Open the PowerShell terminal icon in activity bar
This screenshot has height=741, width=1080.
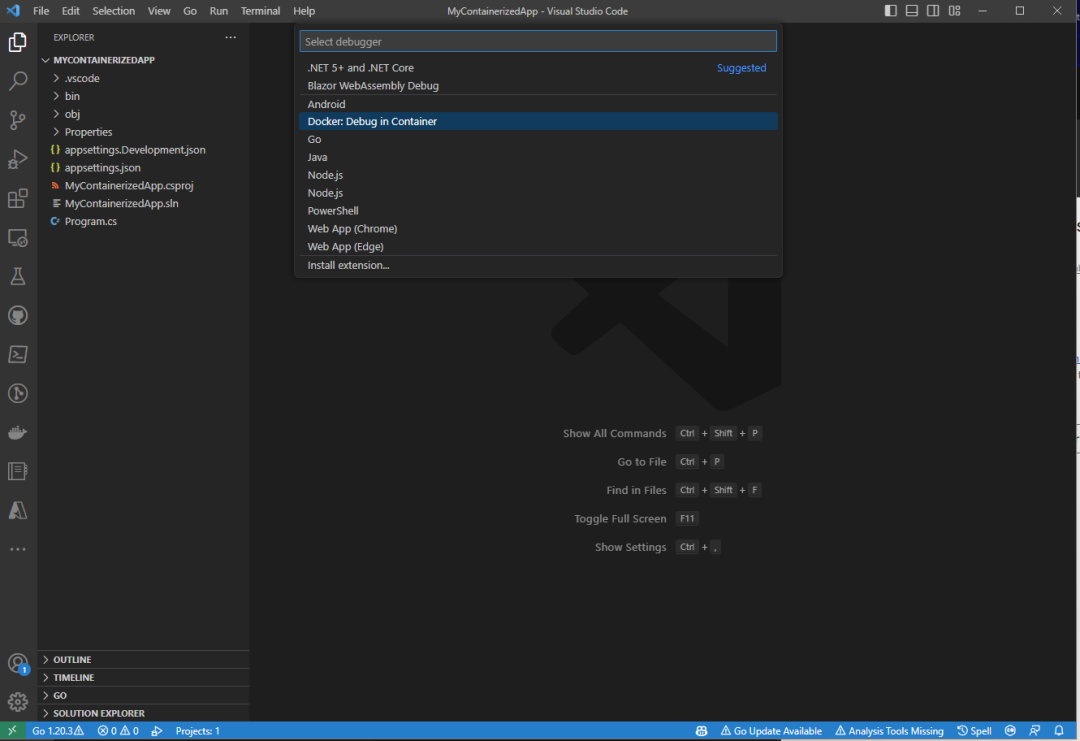18,354
